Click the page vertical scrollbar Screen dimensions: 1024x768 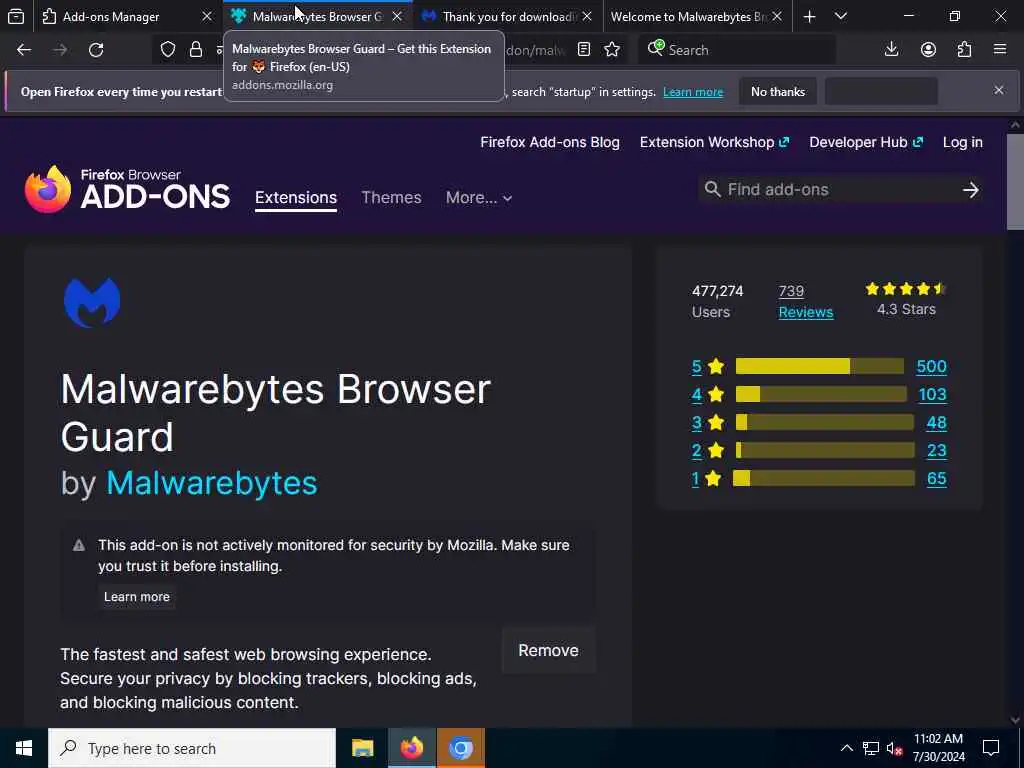coord(1015,183)
